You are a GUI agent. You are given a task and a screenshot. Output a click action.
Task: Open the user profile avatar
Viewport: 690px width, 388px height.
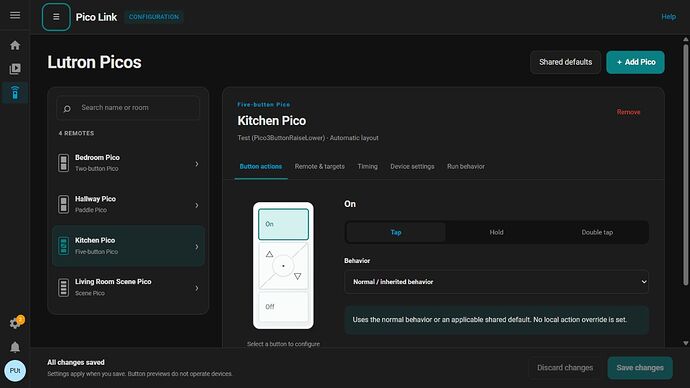tap(15, 370)
